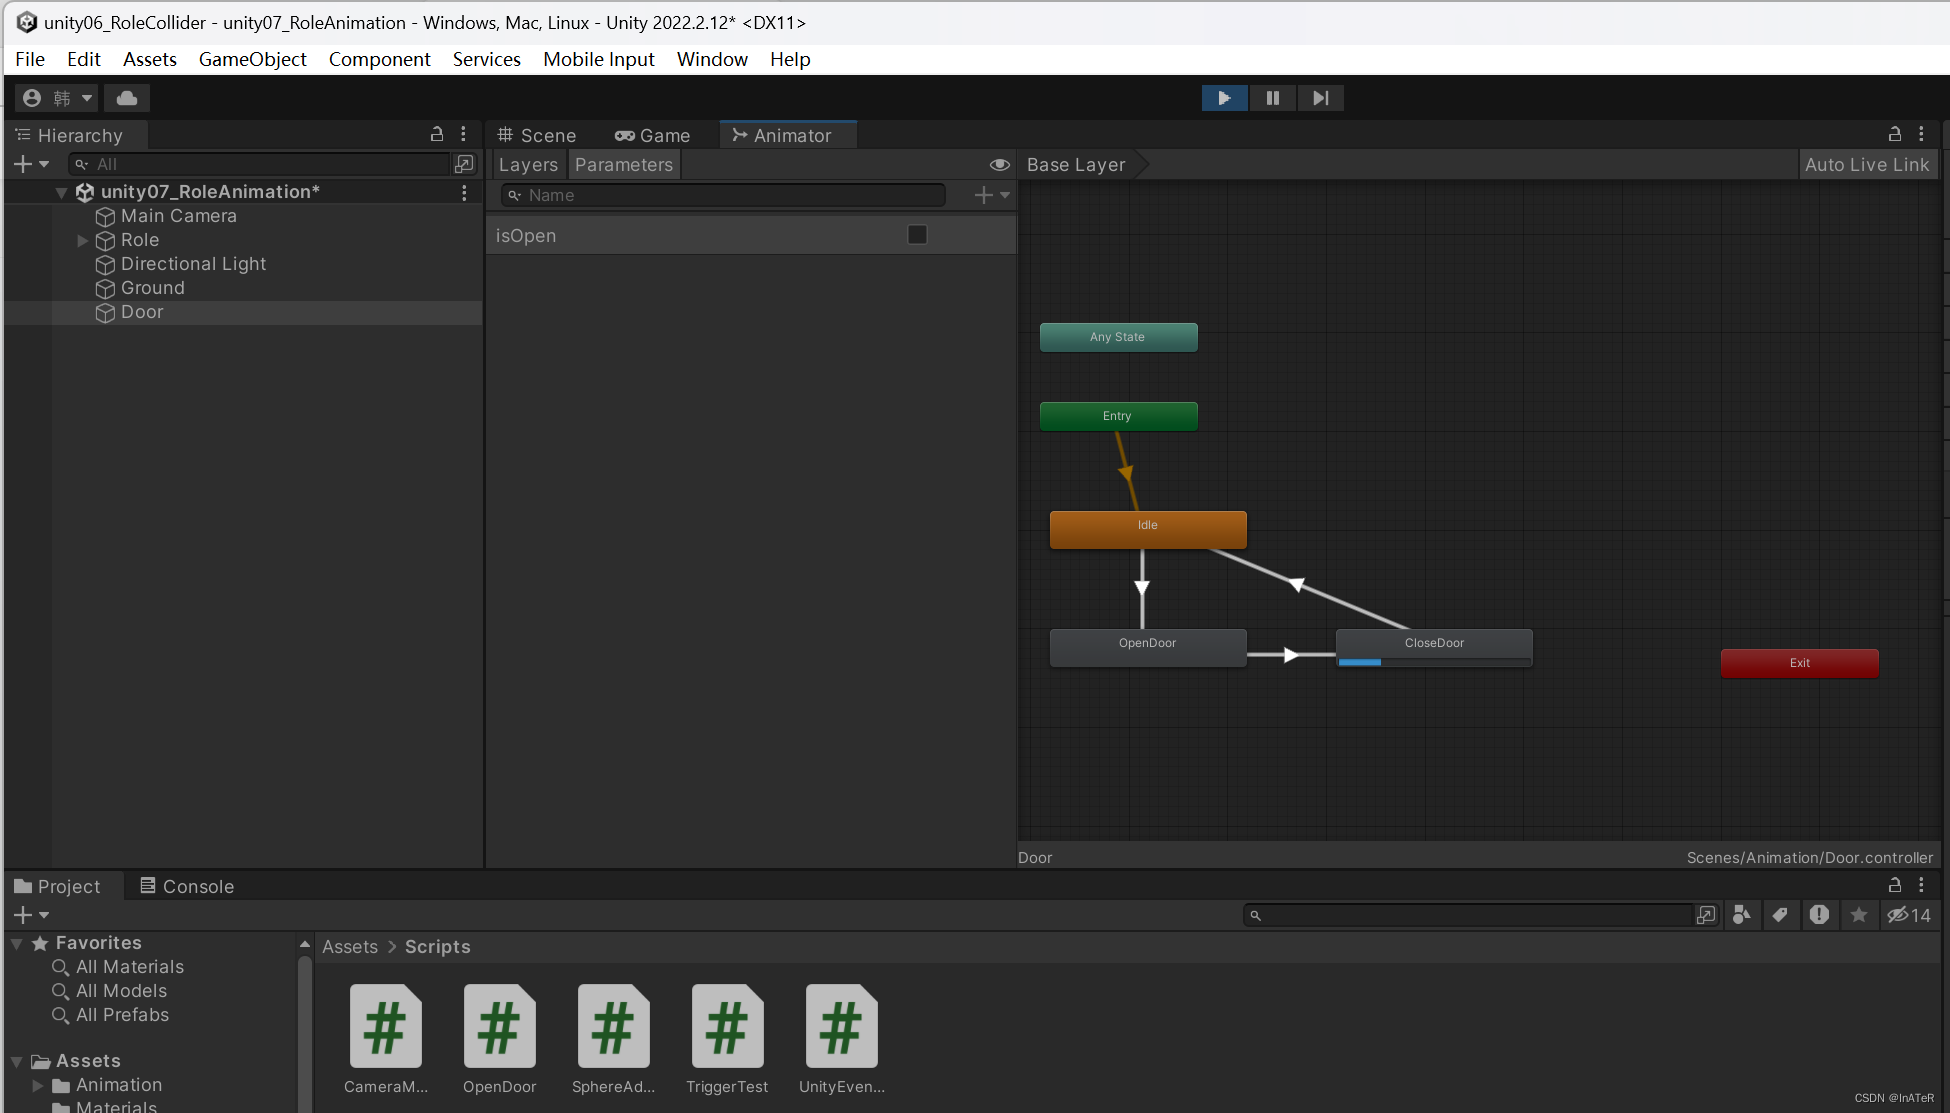The width and height of the screenshot is (1950, 1113).
Task: Select the OpenDoor script asset thumbnail
Action: (x=499, y=1027)
